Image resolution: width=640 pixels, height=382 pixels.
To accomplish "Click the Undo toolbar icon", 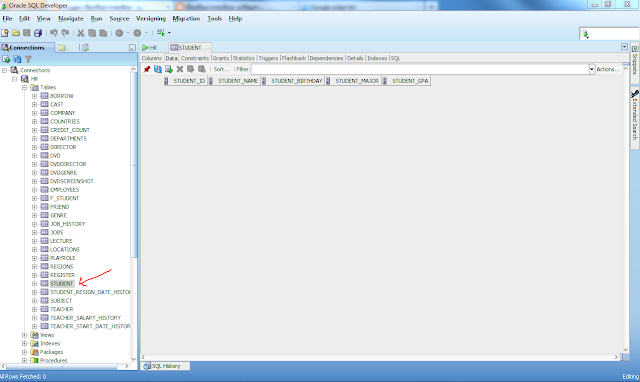I will [x=53, y=33].
